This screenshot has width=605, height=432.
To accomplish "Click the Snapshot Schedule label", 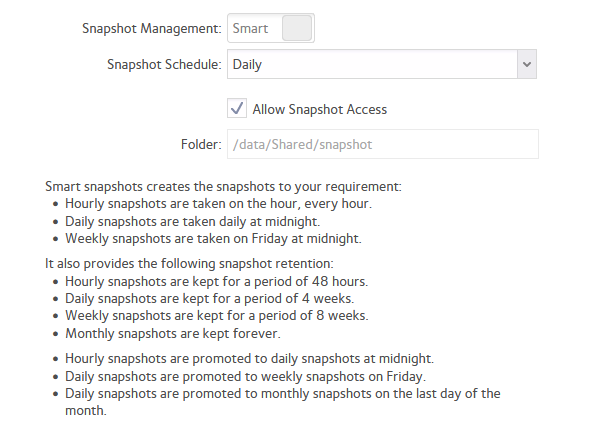I will [164, 64].
